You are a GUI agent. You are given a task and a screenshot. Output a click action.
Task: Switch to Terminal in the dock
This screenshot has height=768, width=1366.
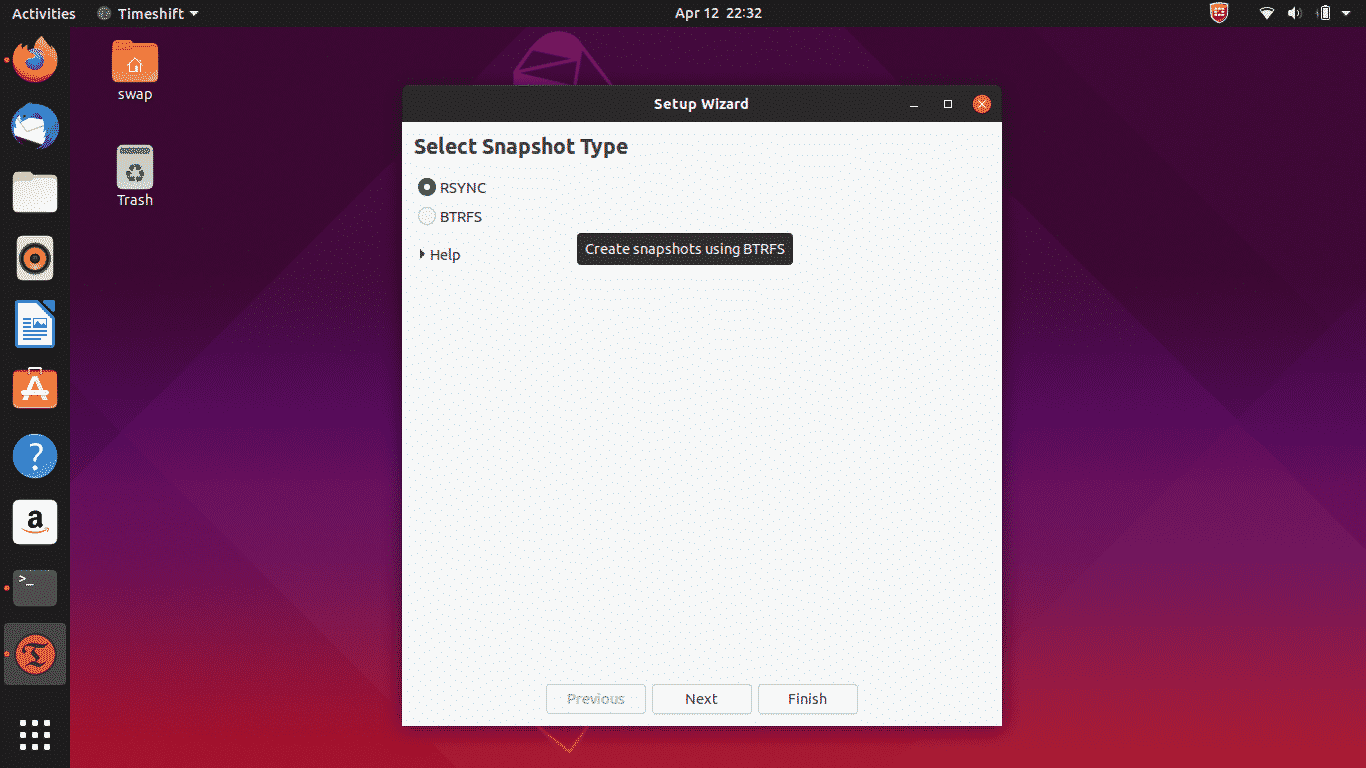35,588
